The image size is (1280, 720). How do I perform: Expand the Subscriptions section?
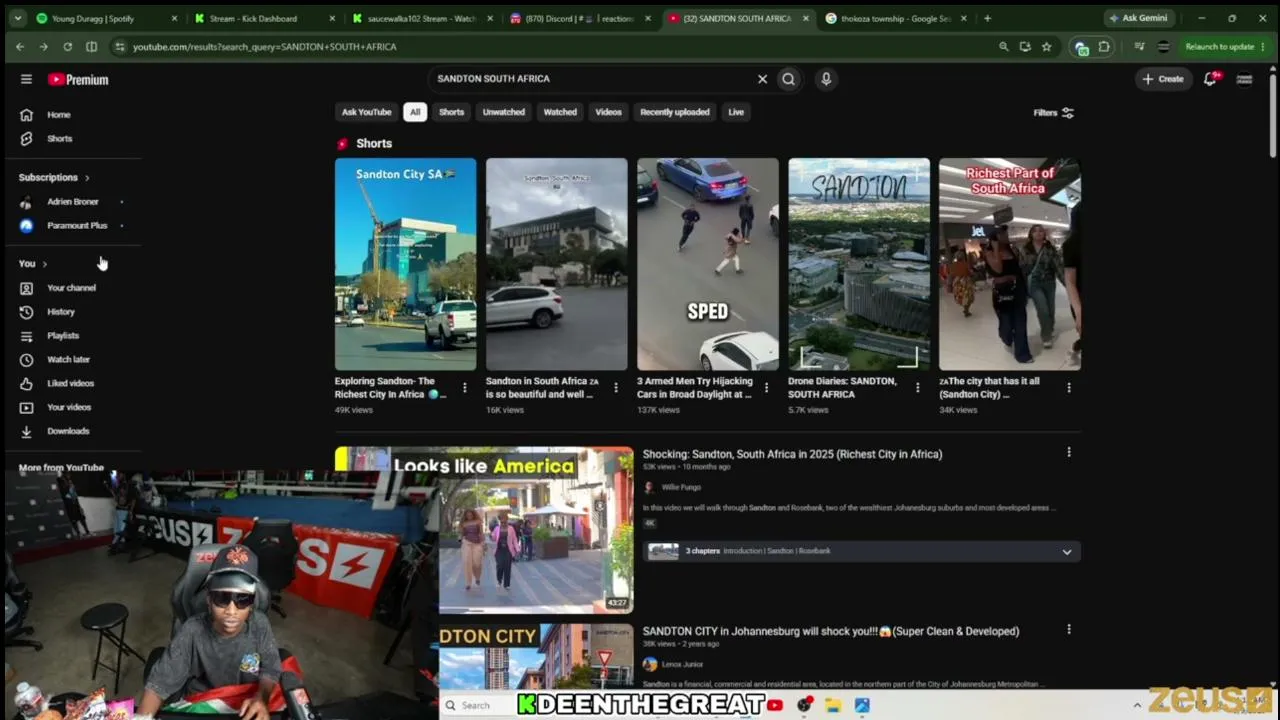pos(54,178)
